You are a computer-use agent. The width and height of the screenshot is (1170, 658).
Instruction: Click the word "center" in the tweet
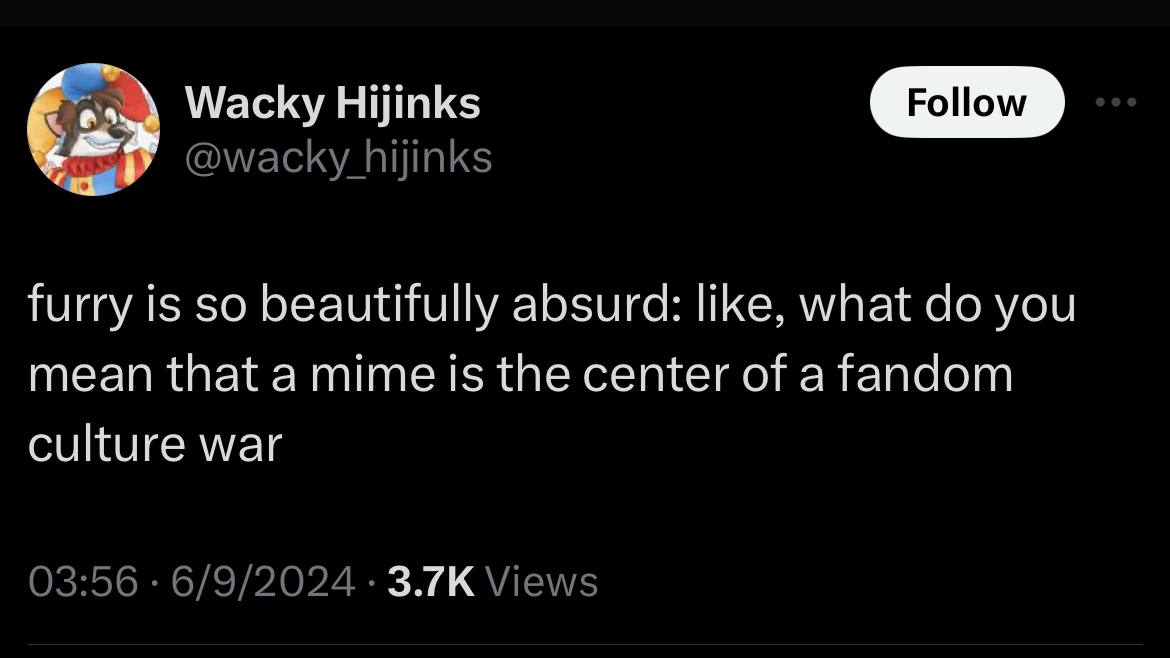point(655,375)
